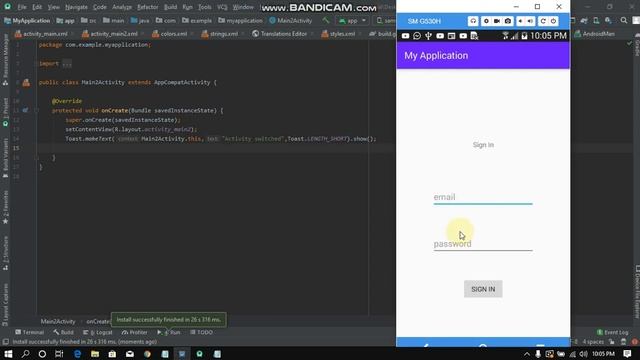Click the Make Project hammer icon
640x360 pixels.
325,20
